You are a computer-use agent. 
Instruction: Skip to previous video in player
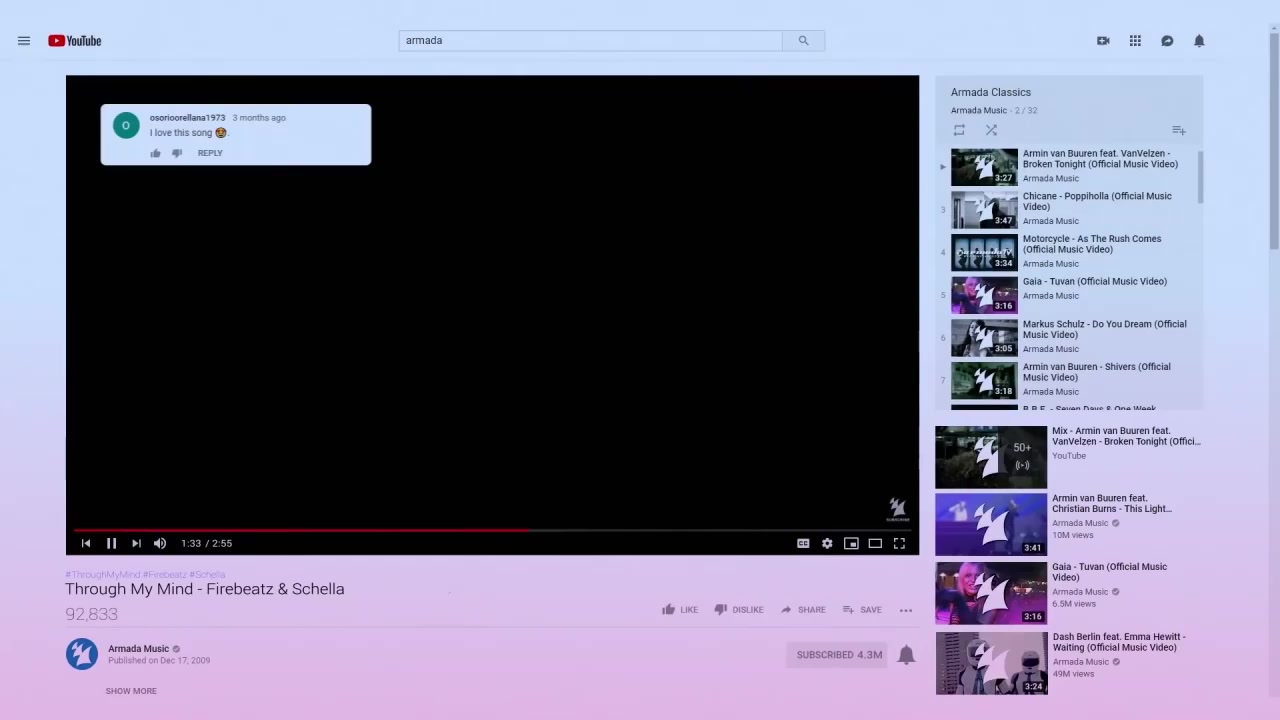(x=86, y=543)
